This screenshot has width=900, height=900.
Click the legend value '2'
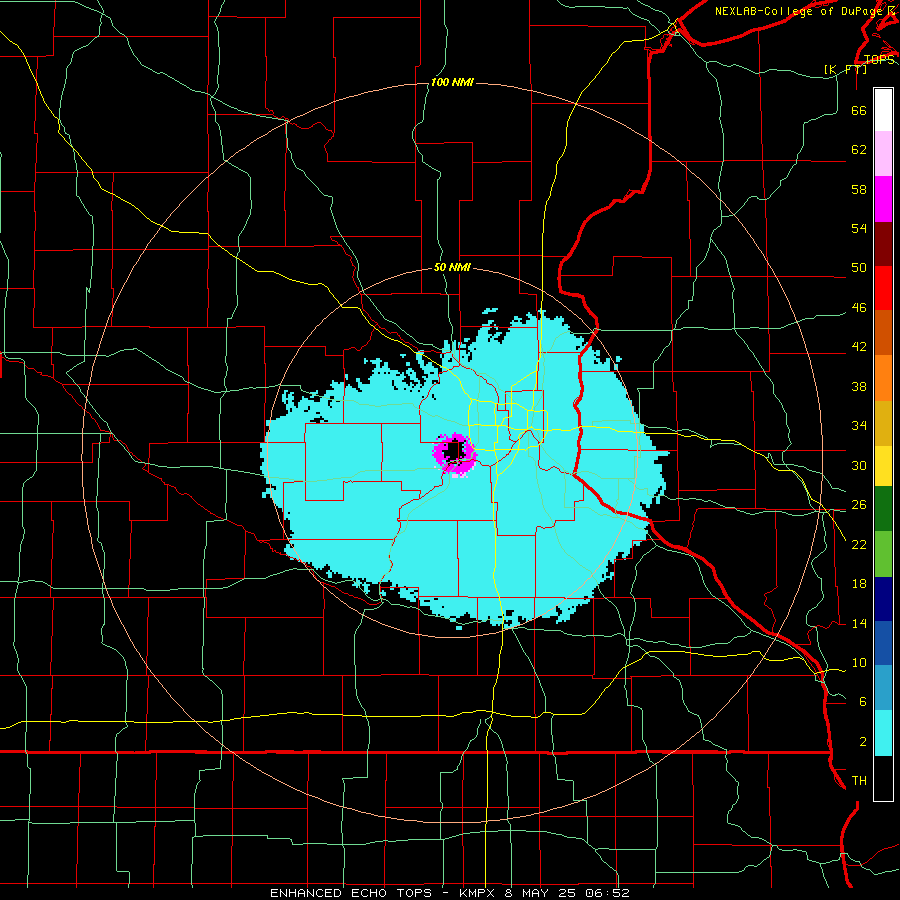[863, 742]
